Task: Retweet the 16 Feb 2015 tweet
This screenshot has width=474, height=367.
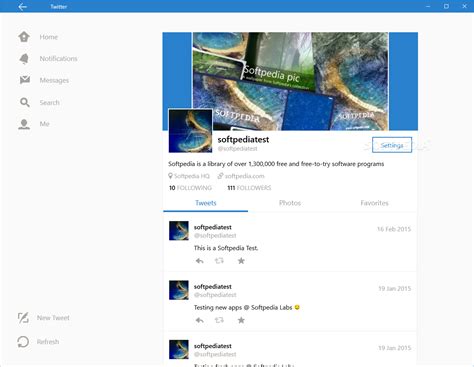Action: click(219, 261)
